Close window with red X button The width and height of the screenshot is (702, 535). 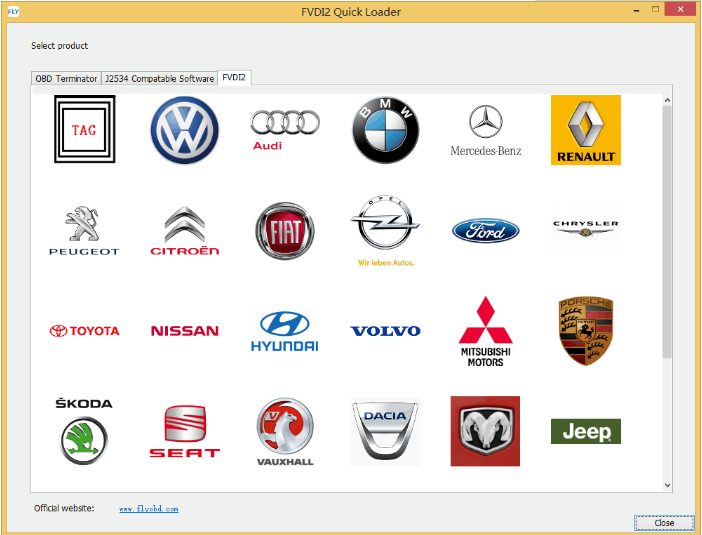tap(680, 9)
